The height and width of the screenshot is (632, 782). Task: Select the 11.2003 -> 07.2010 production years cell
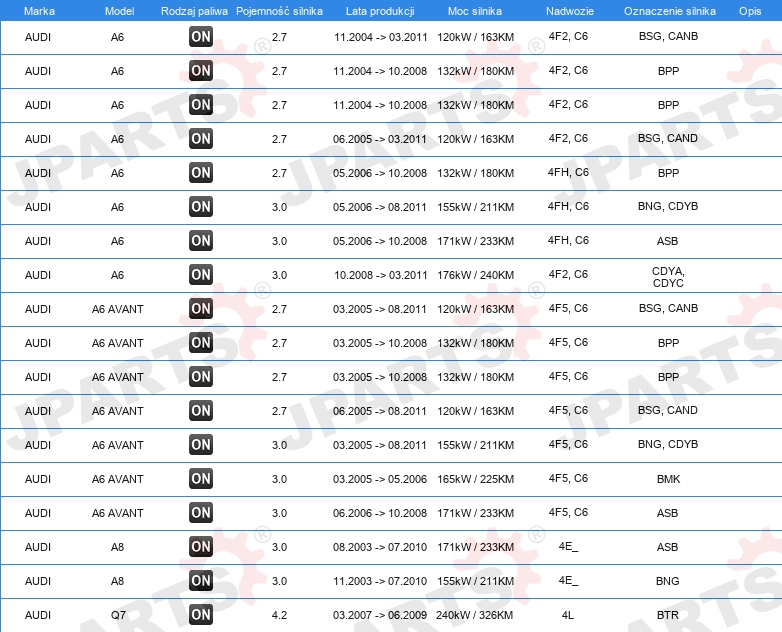pyautogui.click(x=381, y=581)
